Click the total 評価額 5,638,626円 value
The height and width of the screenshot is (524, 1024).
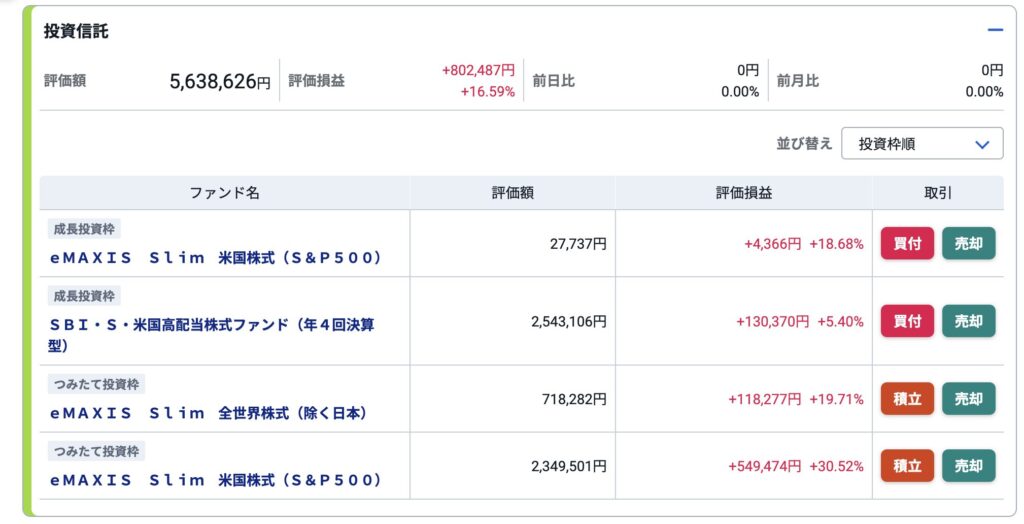pos(220,82)
